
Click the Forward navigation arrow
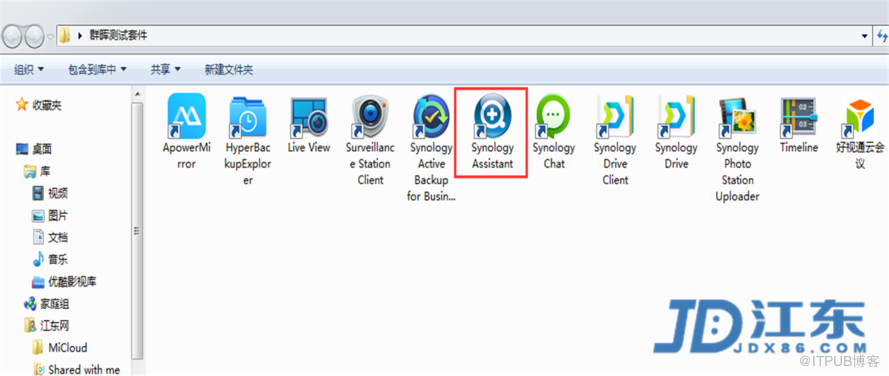coord(34,36)
